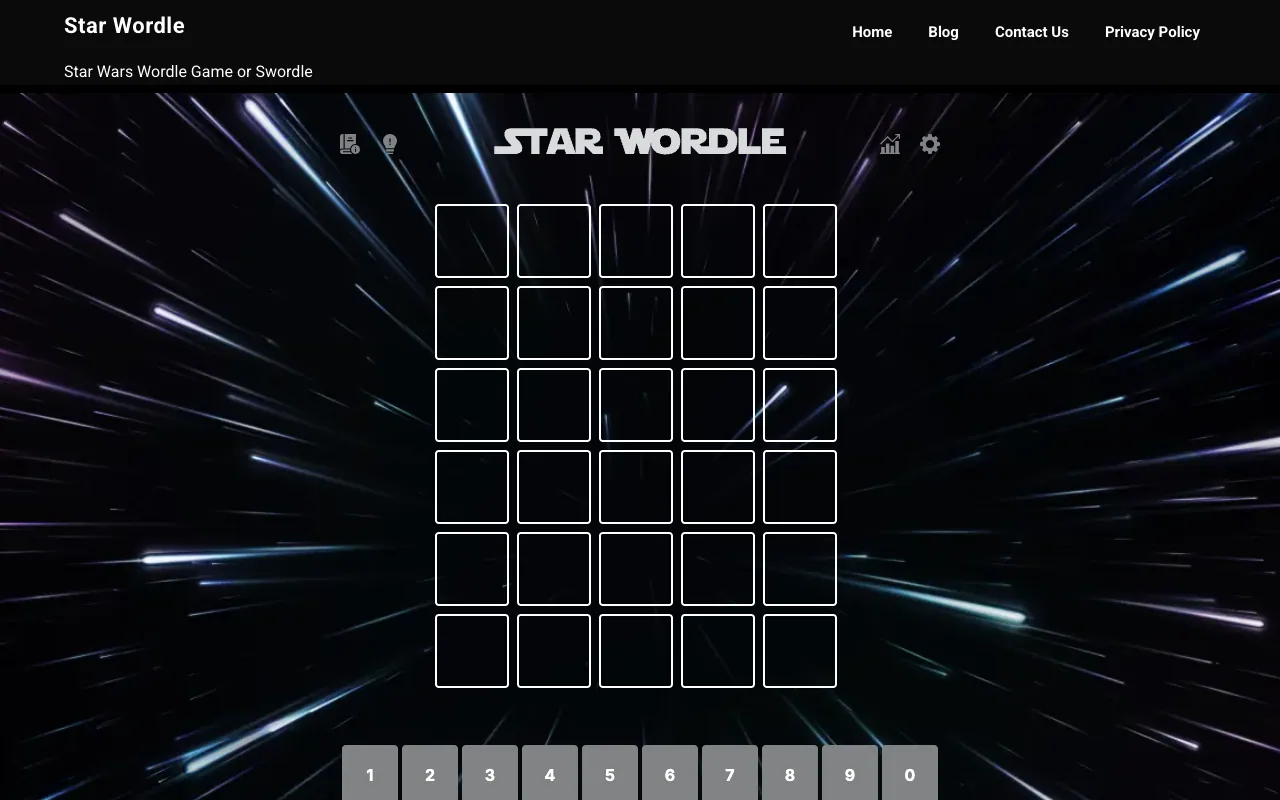1280x800 pixels.
Task: Reveal a hint using the lightbulb icon
Action: 389,144
